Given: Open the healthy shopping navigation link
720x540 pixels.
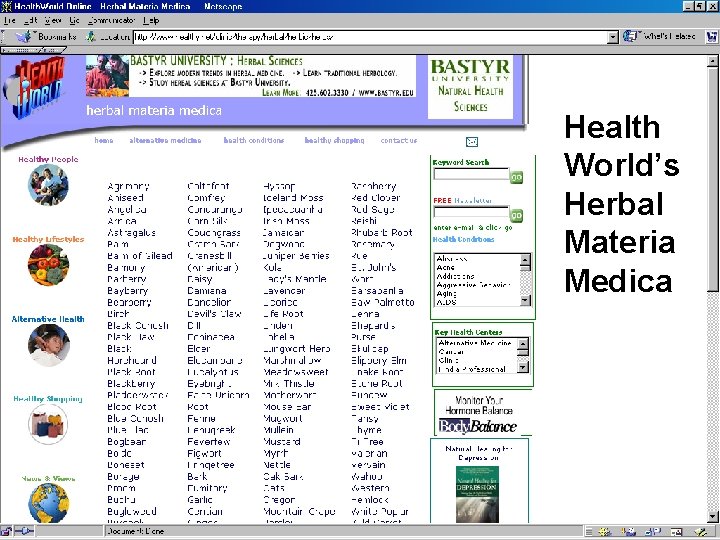Looking at the screenshot, I should [x=334, y=141].
